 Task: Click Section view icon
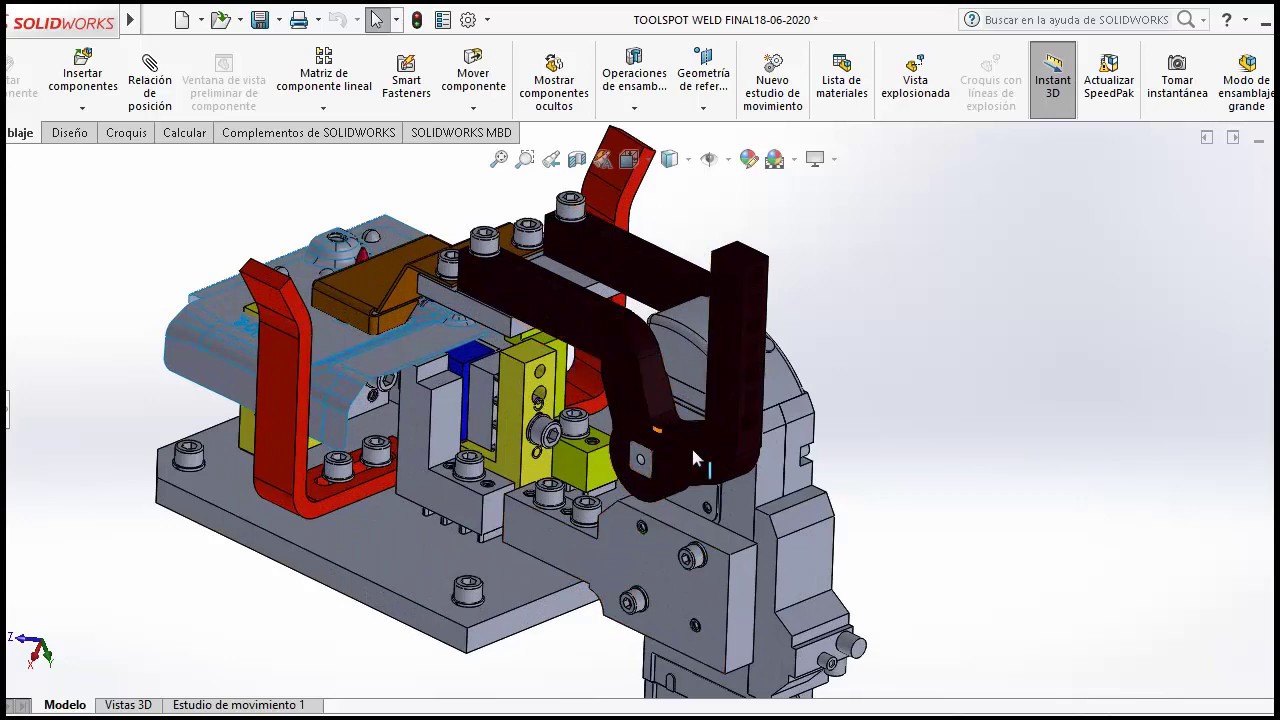pos(577,159)
